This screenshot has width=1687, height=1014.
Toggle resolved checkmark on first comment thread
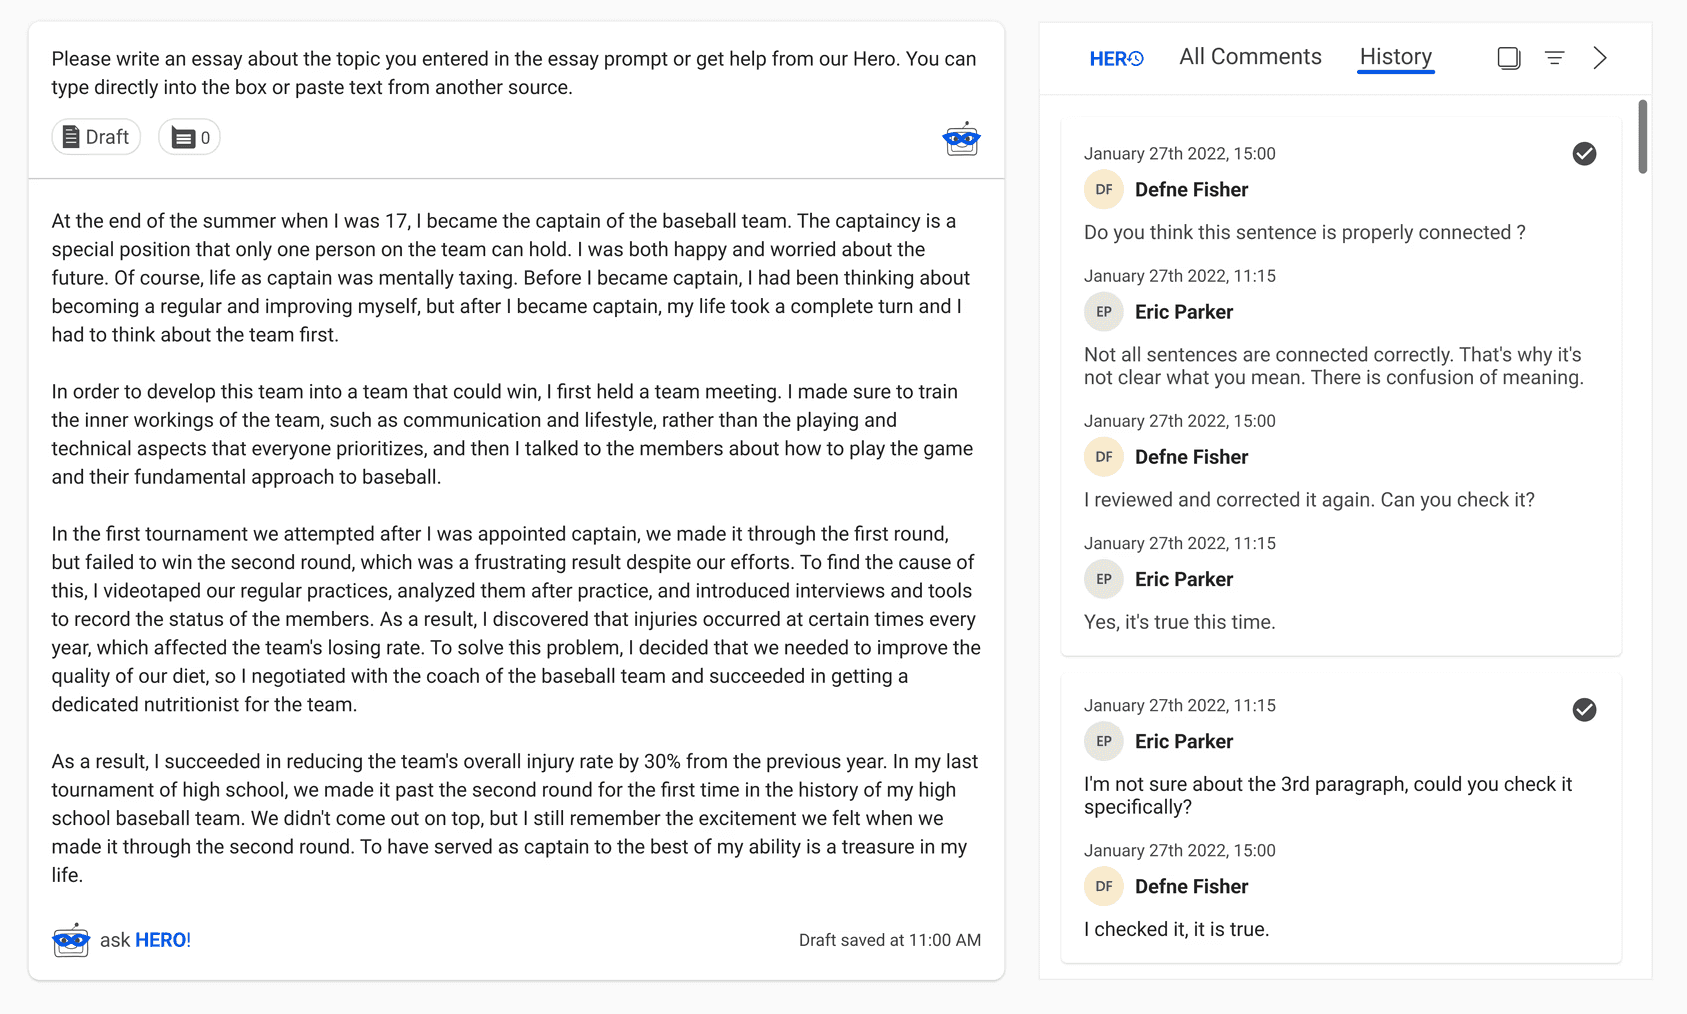pos(1584,154)
